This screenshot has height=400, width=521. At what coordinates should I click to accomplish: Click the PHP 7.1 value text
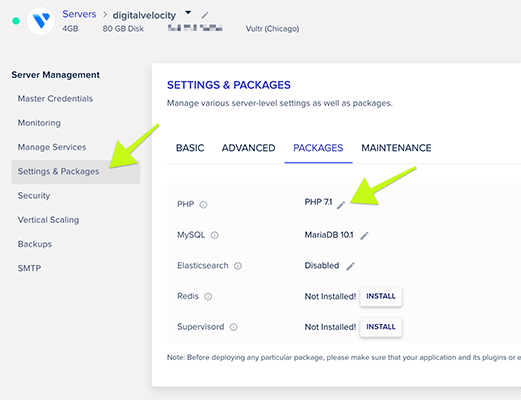(x=318, y=202)
